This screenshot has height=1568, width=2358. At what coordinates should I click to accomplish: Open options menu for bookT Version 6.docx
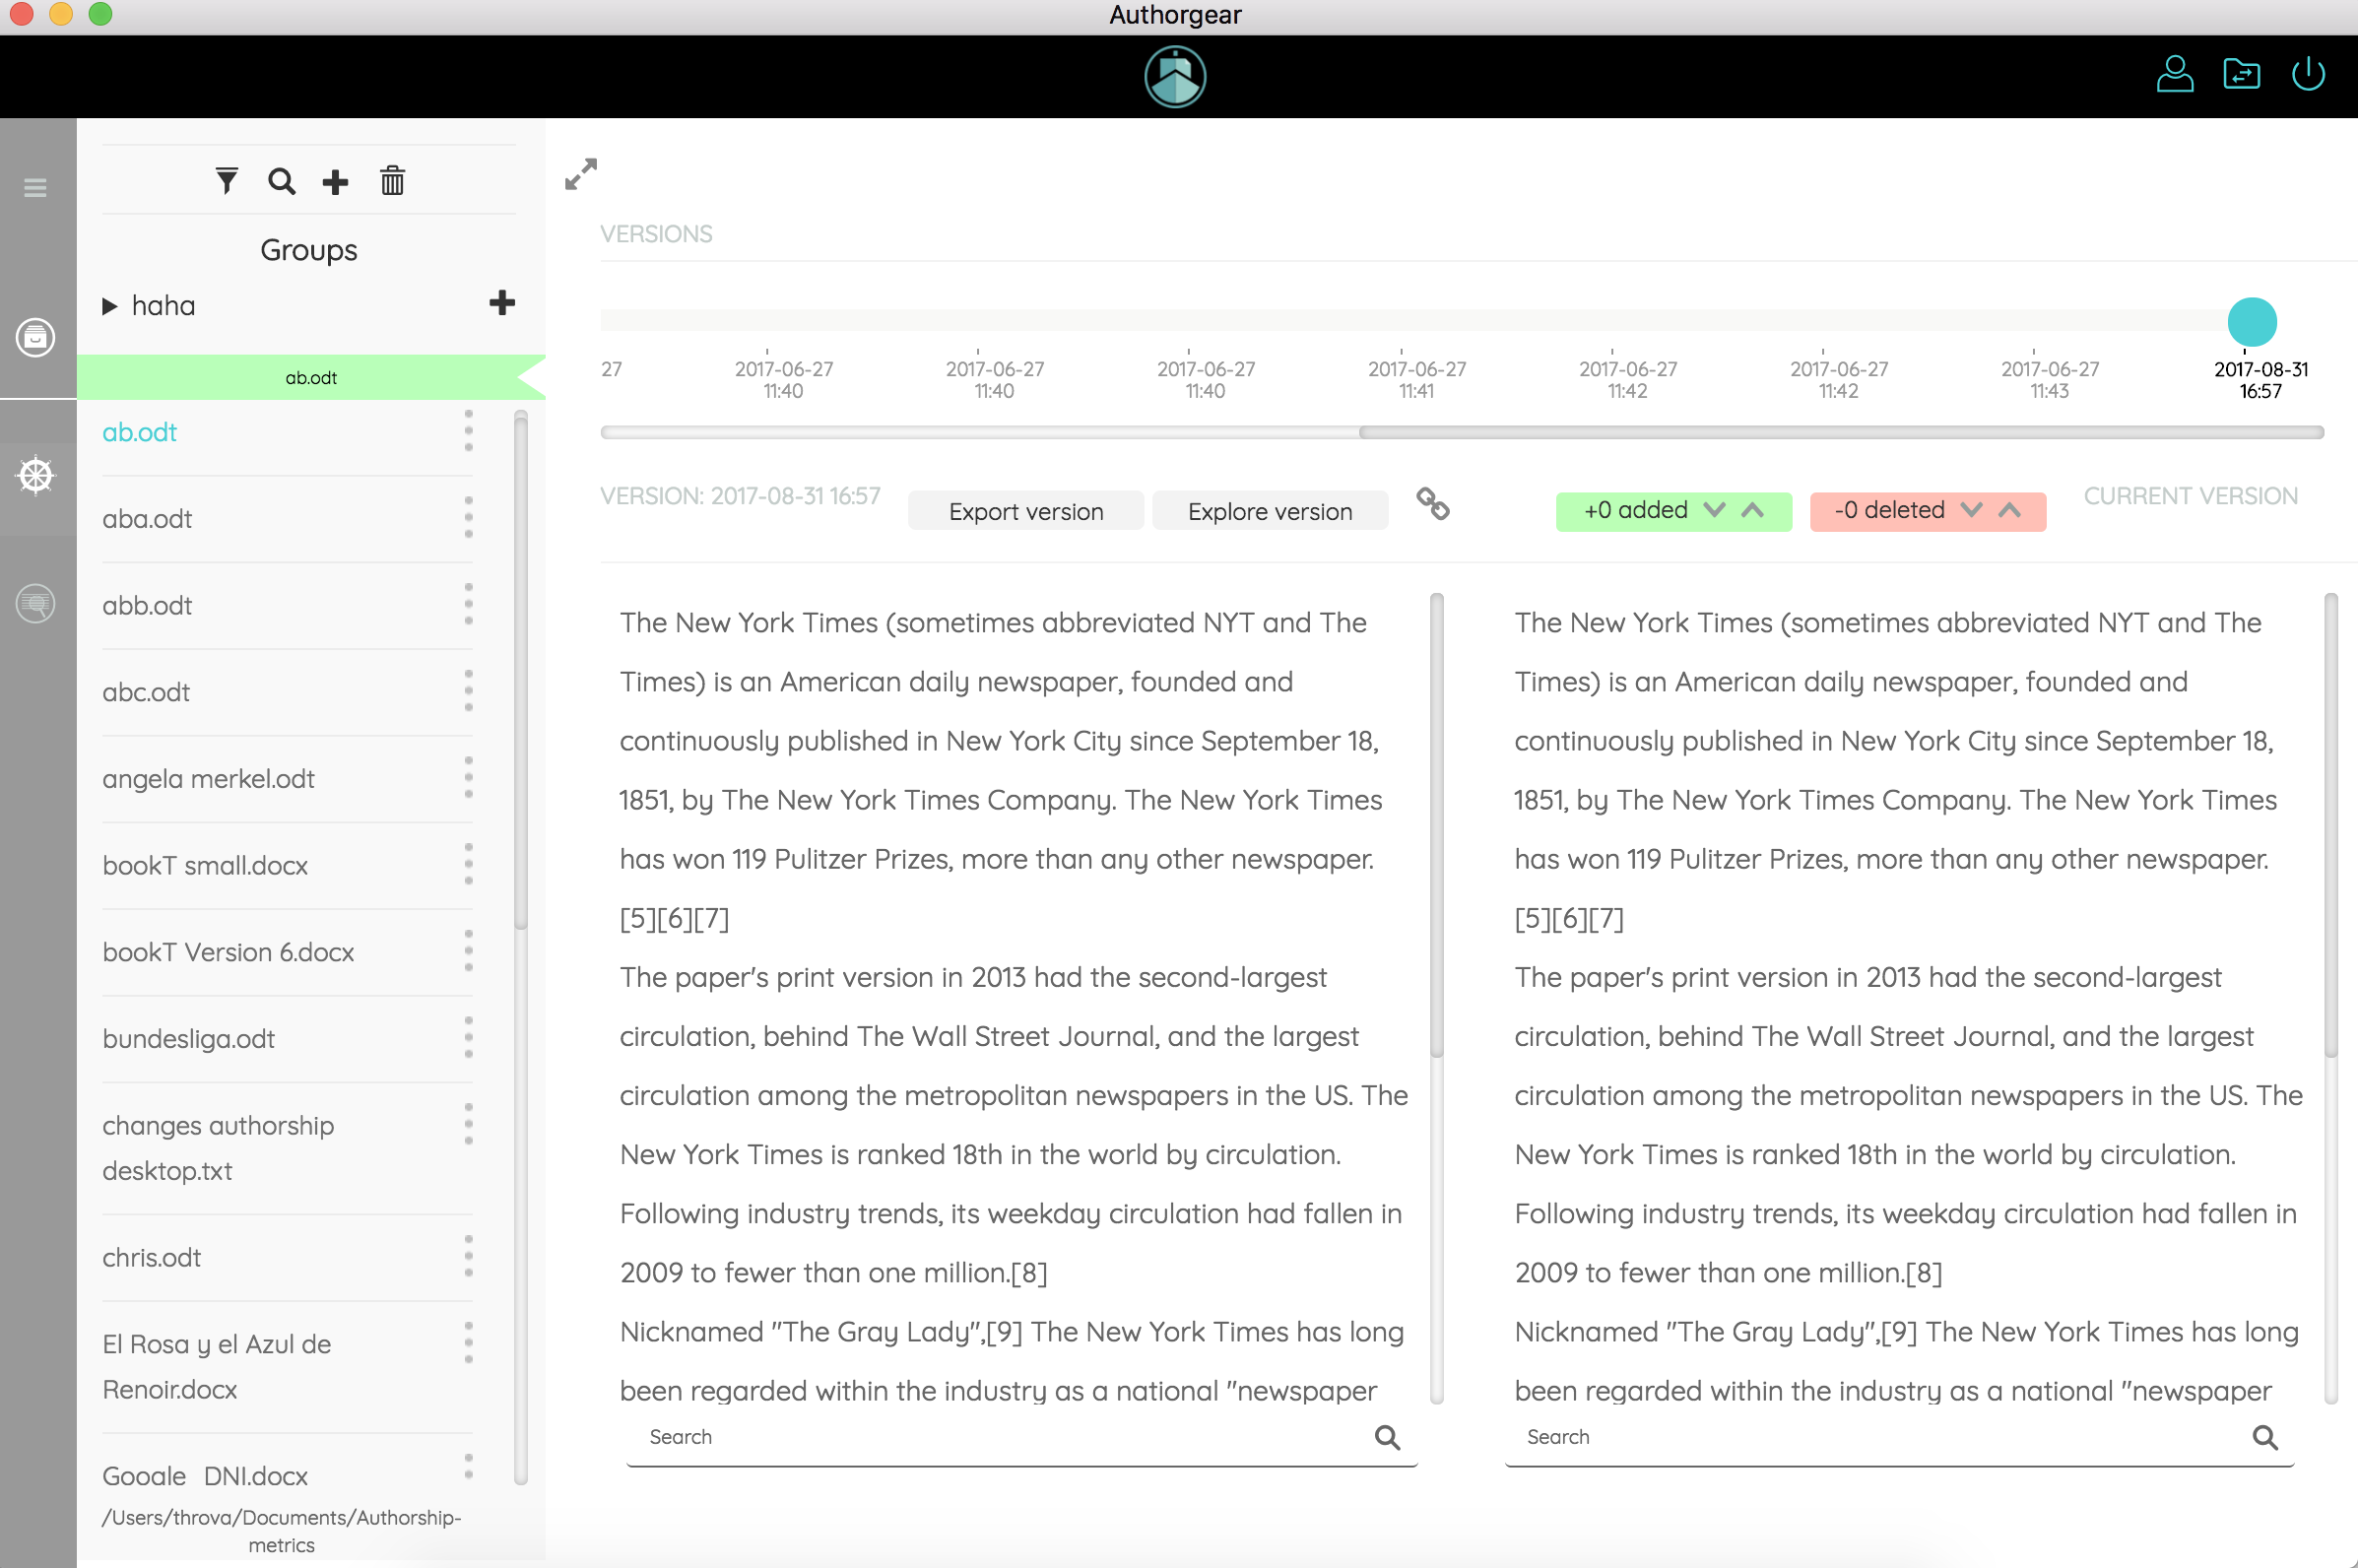click(468, 951)
